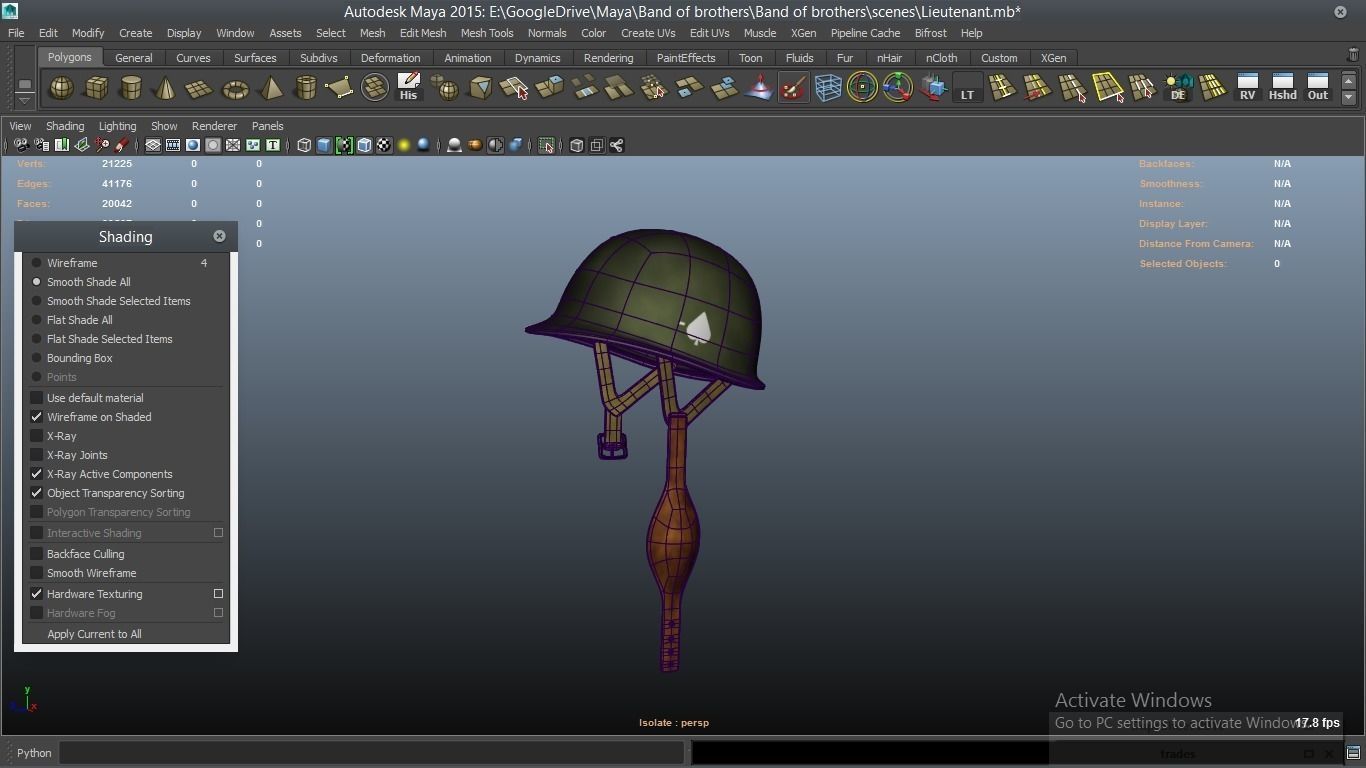This screenshot has height=768, width=1366.
Task: Toggle isolate select icon in panel toolbar
Action: [546, 146]
